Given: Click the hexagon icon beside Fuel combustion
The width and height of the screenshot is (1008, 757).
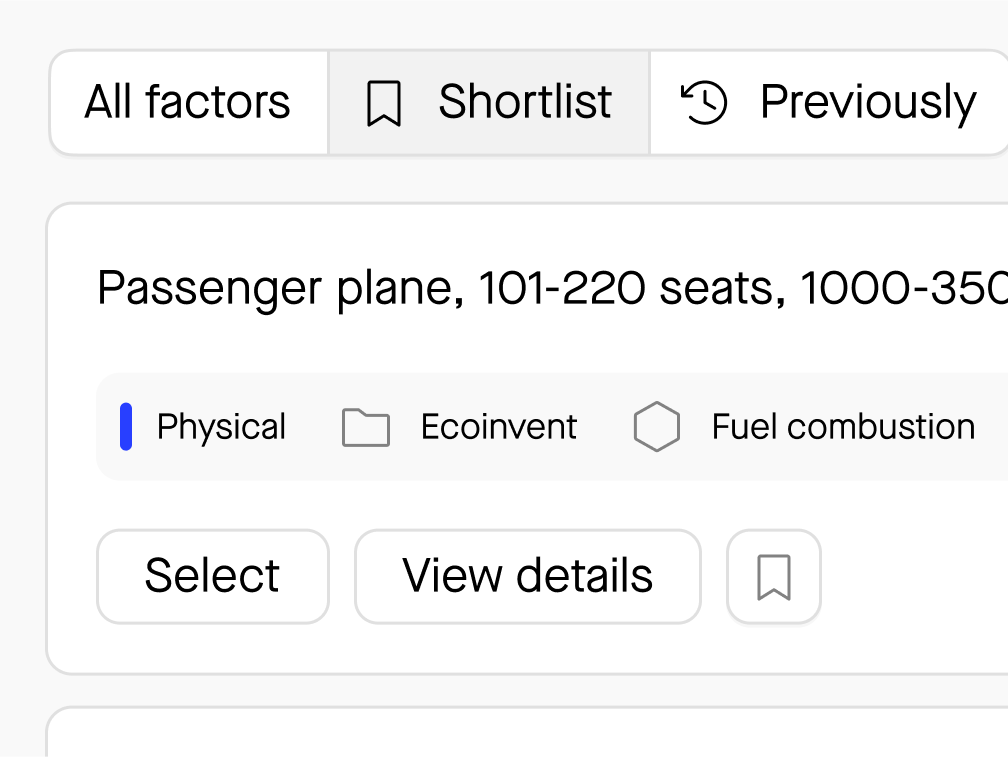Looking at the screenshot, I should [x=657, y=427].
